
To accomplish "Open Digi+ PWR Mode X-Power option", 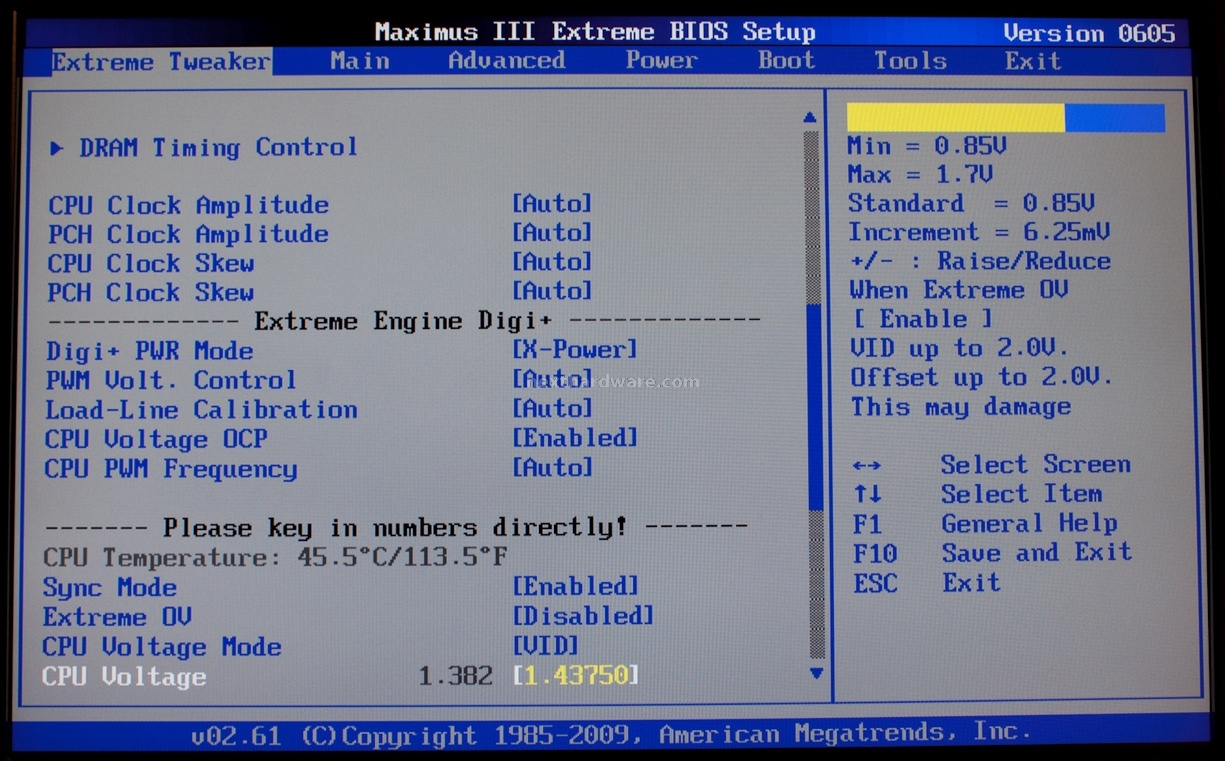I will pos(575,349).
